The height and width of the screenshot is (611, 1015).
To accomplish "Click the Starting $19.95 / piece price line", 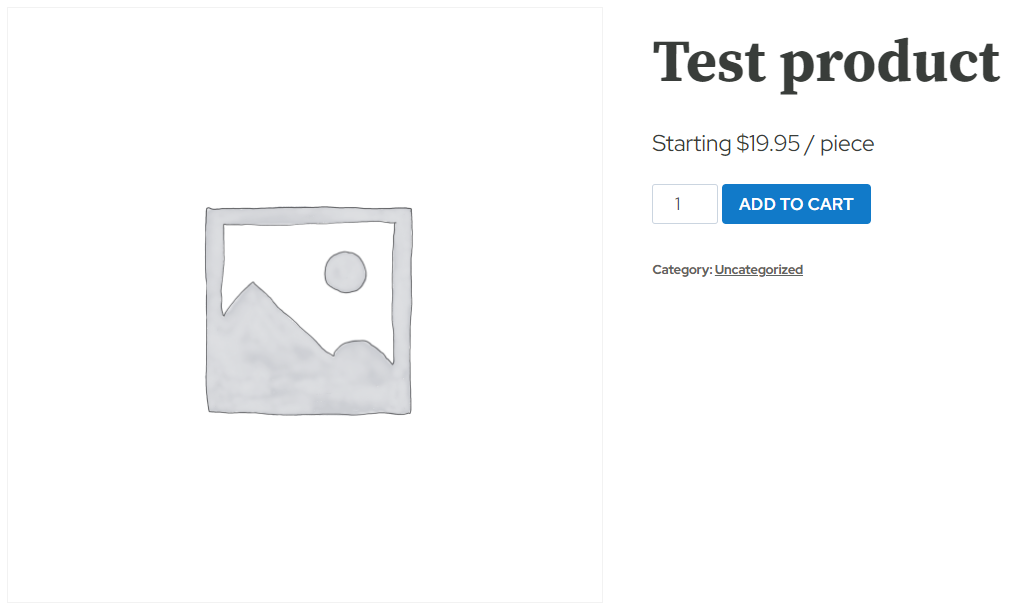I will 763,144.
